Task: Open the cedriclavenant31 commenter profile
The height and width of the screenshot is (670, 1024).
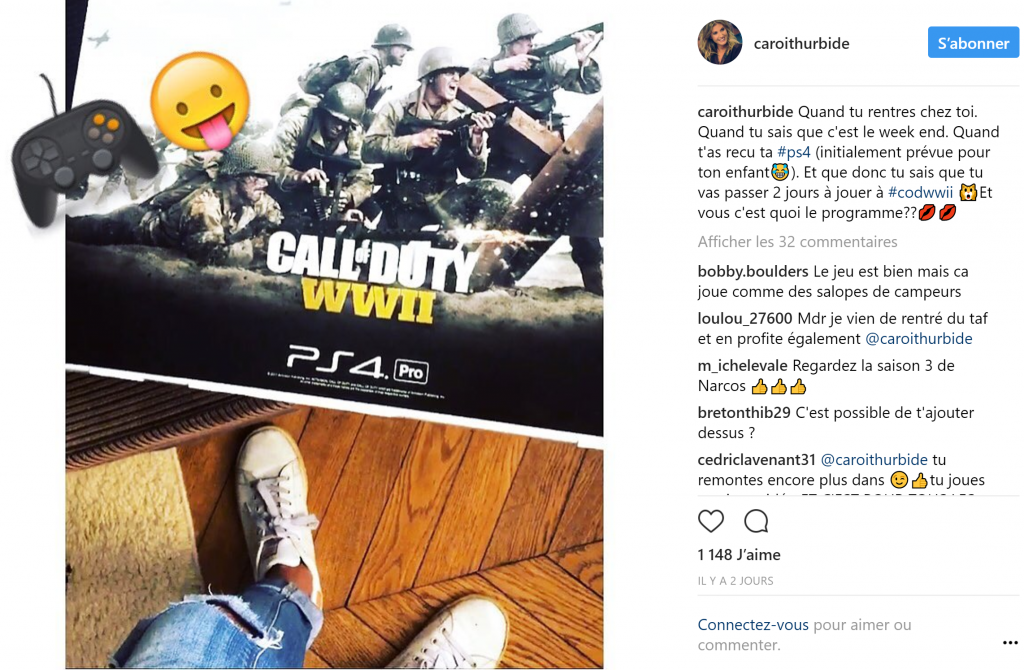Action: (x=756, y=460)
